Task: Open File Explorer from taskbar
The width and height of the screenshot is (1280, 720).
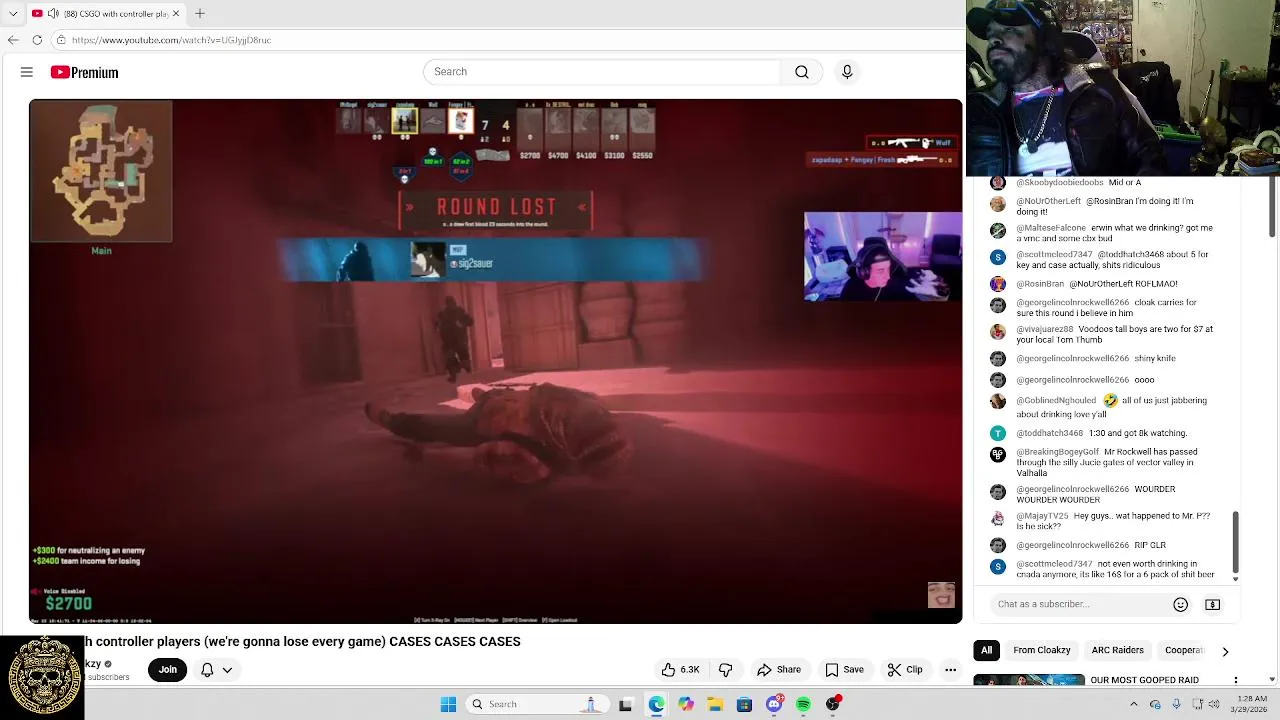Action: pyautogui.click(x=715, y=704)
